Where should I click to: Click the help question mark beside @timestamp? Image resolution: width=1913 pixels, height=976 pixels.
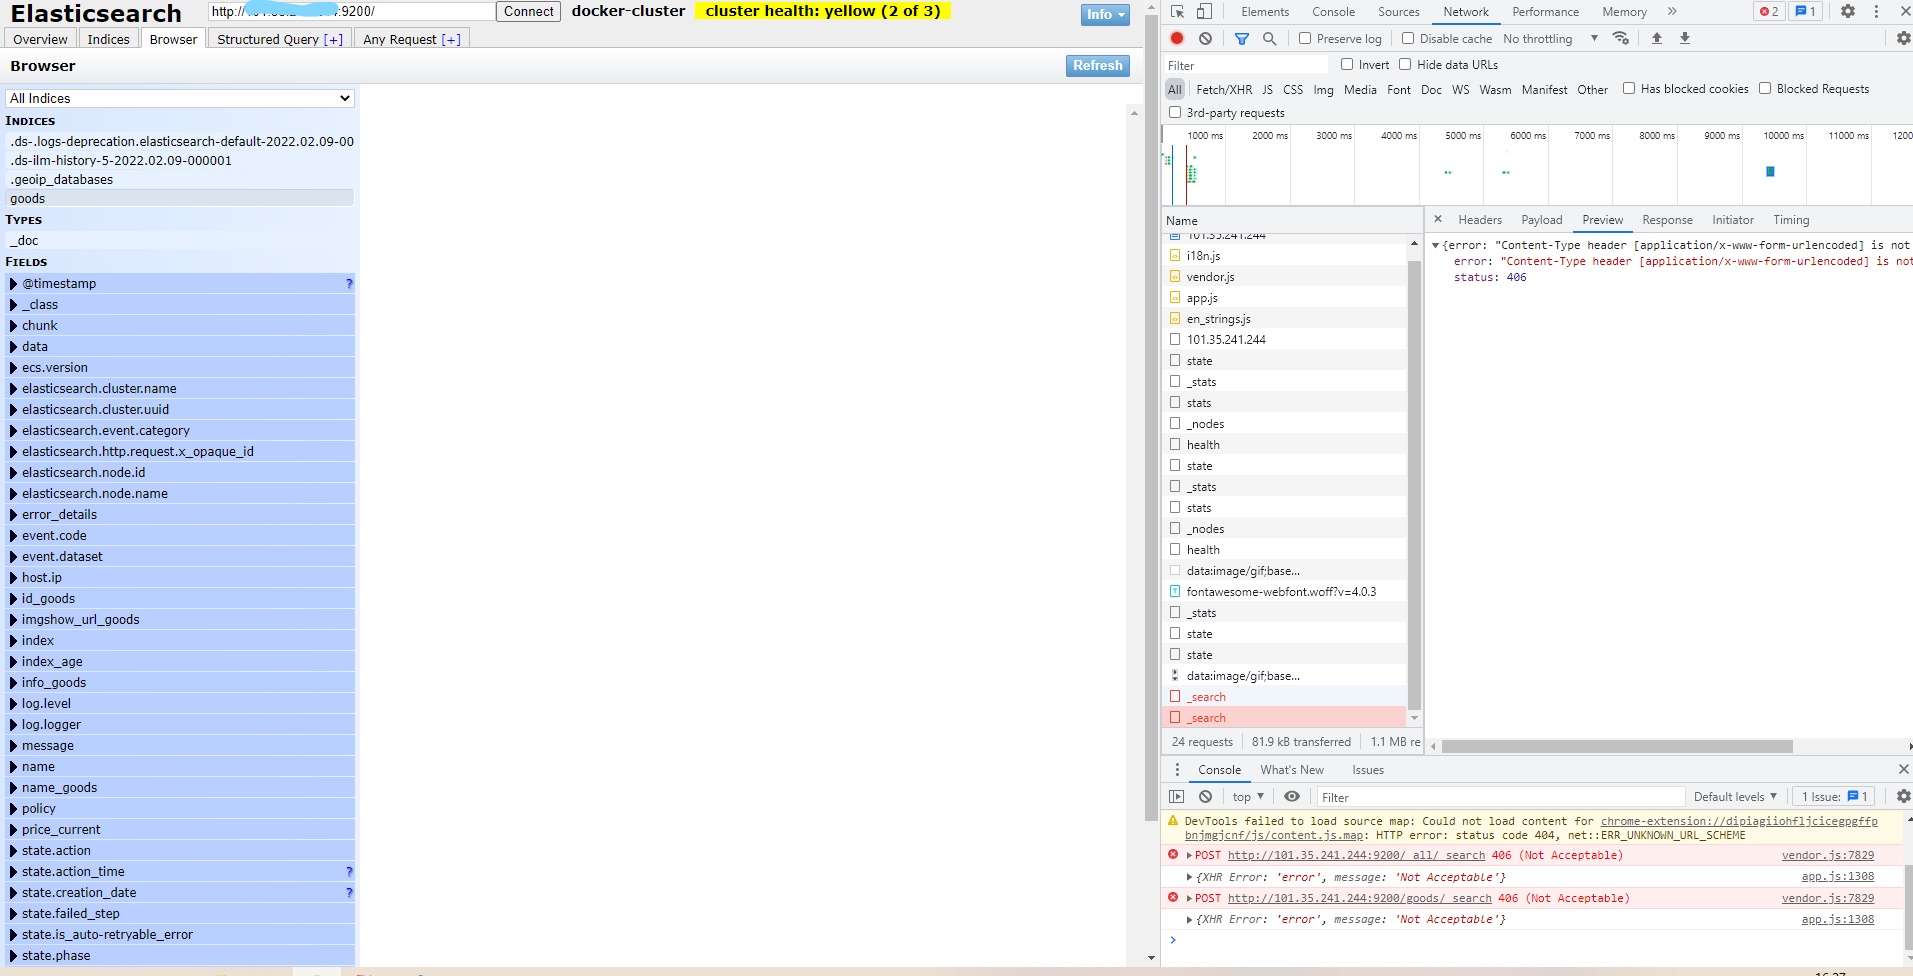(x=349, y=284)
